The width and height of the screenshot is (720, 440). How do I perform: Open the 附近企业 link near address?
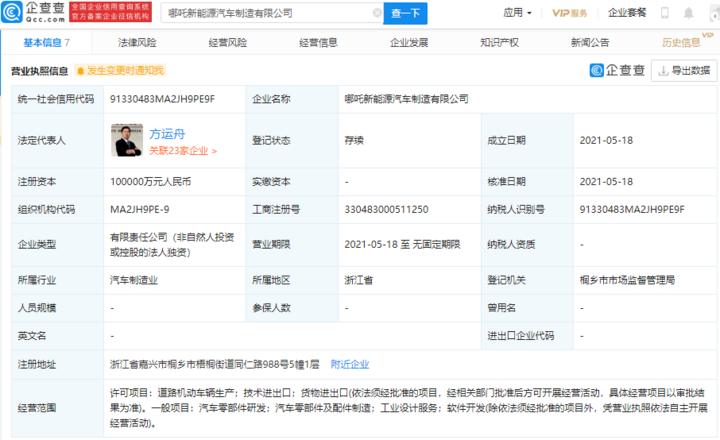[x=350, y=365]
